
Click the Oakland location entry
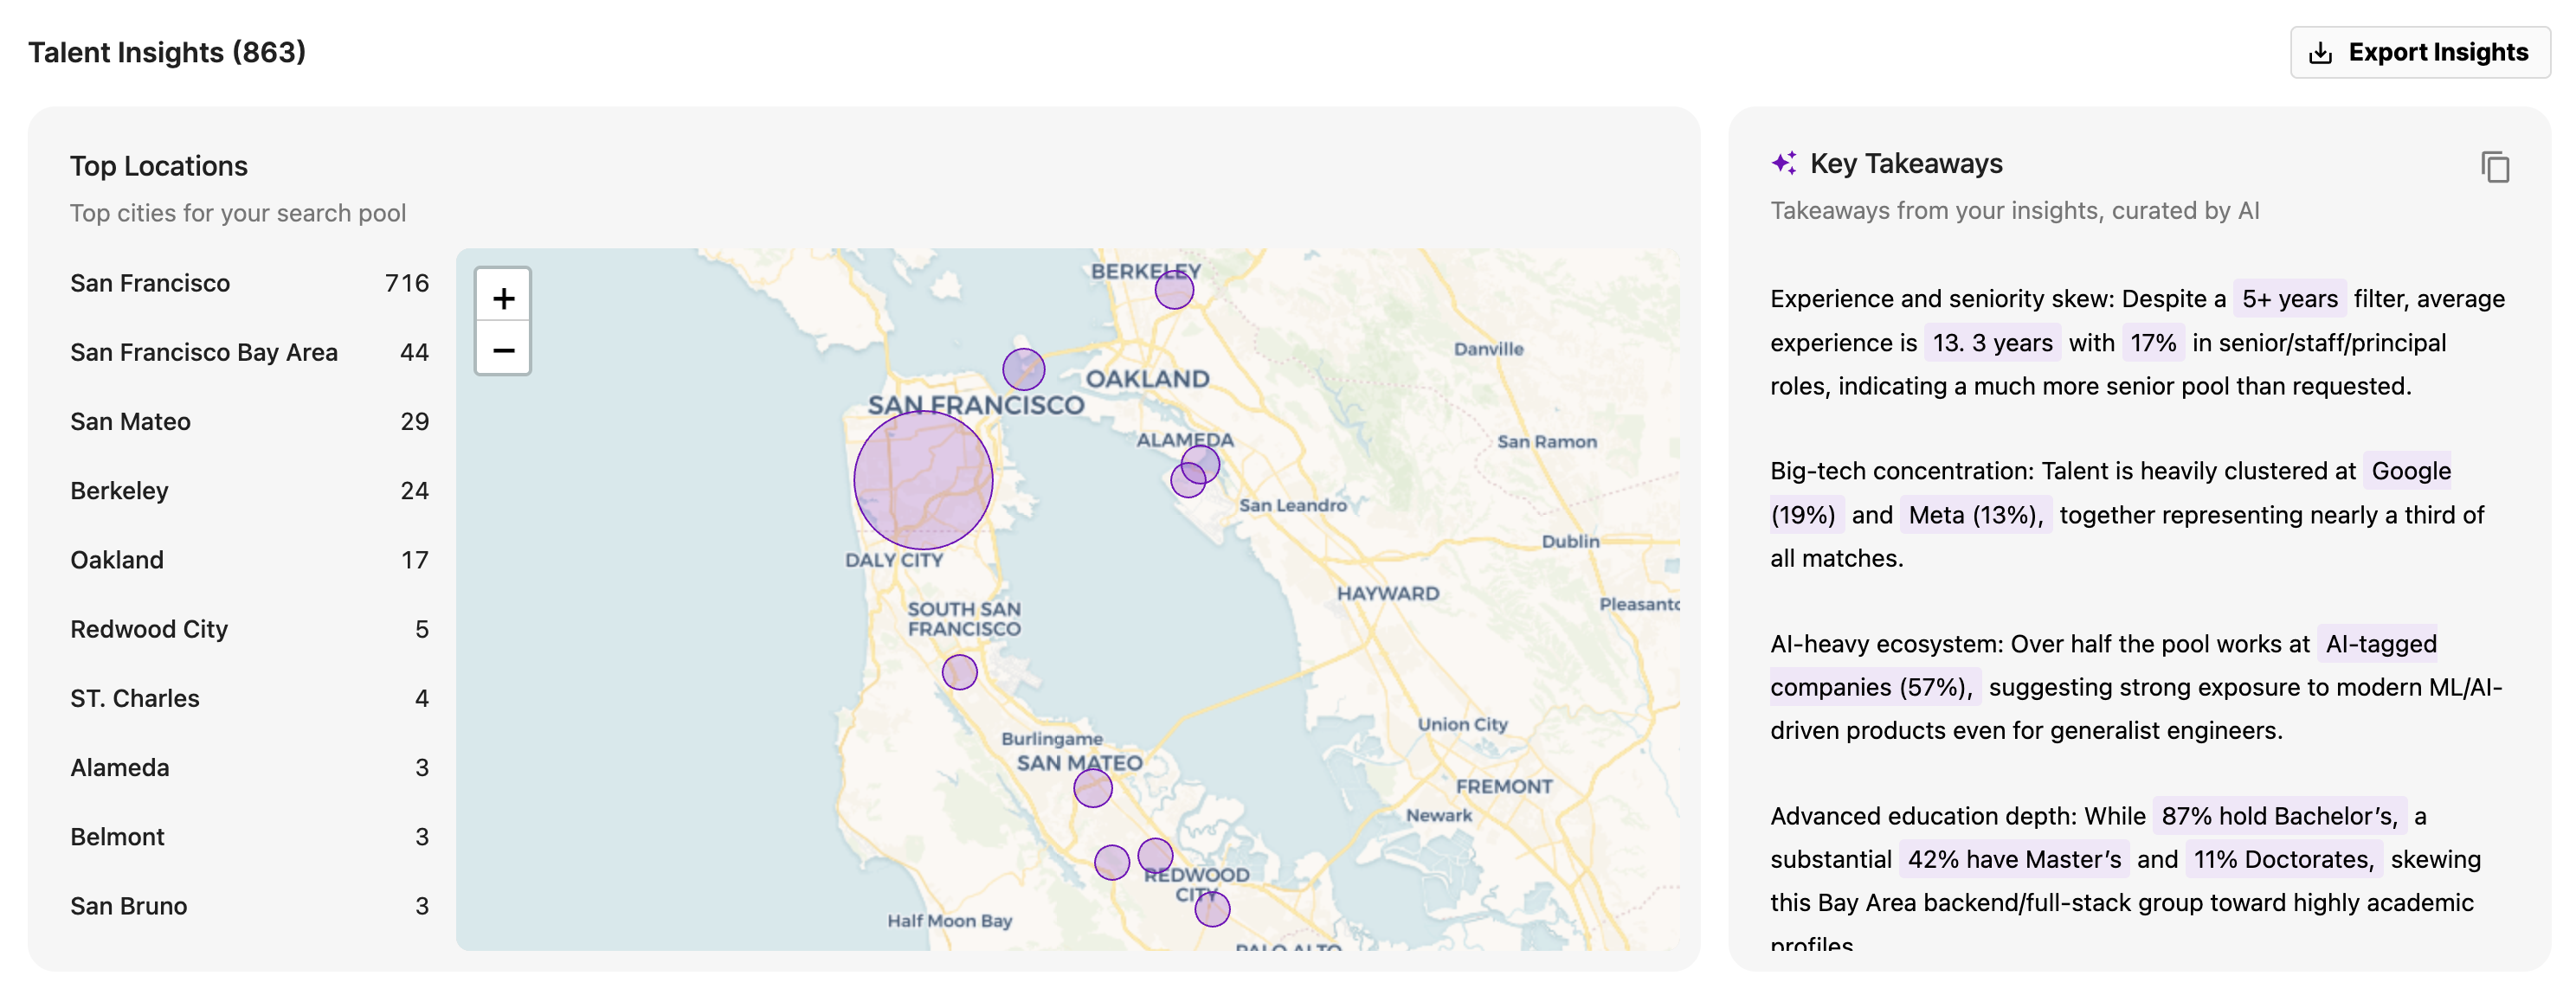click(x=249, y=559)
